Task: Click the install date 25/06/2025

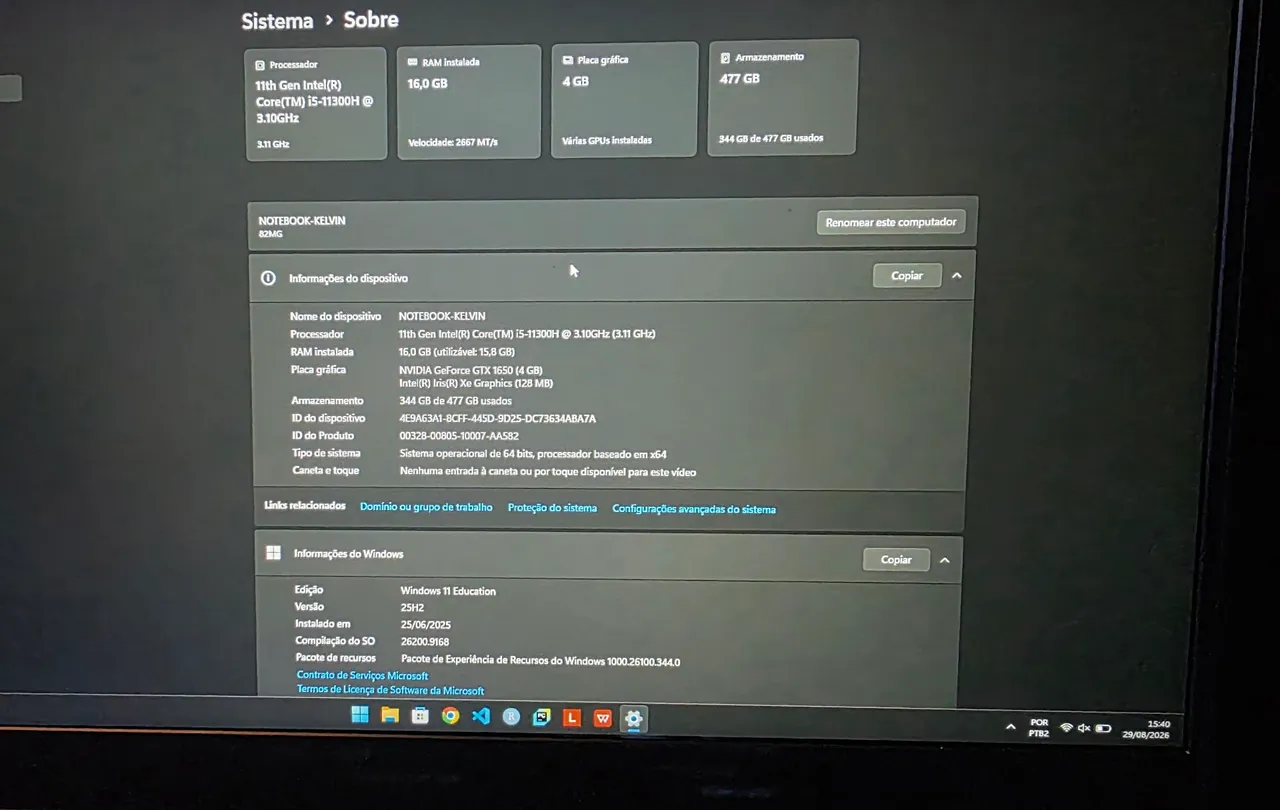Action: point(426,625)
